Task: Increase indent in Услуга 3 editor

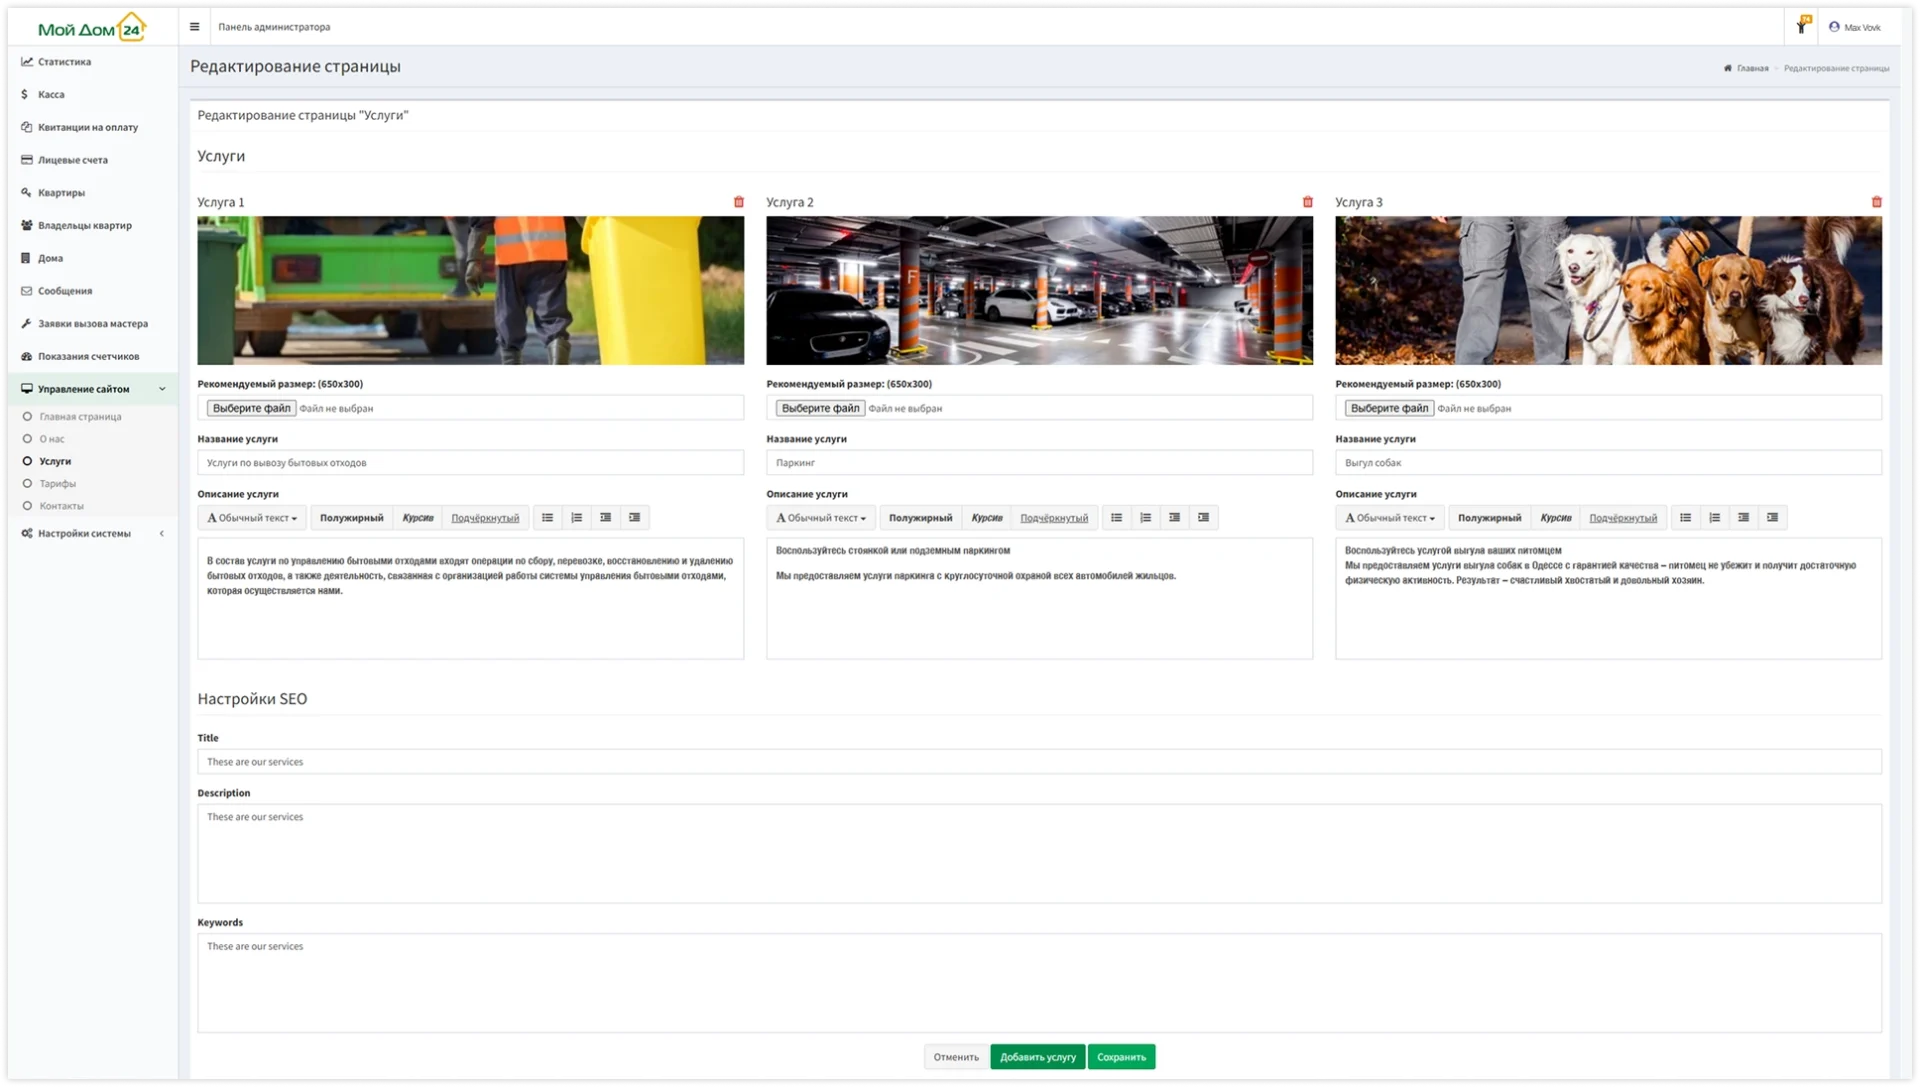Action: [x=1772, y=518]
